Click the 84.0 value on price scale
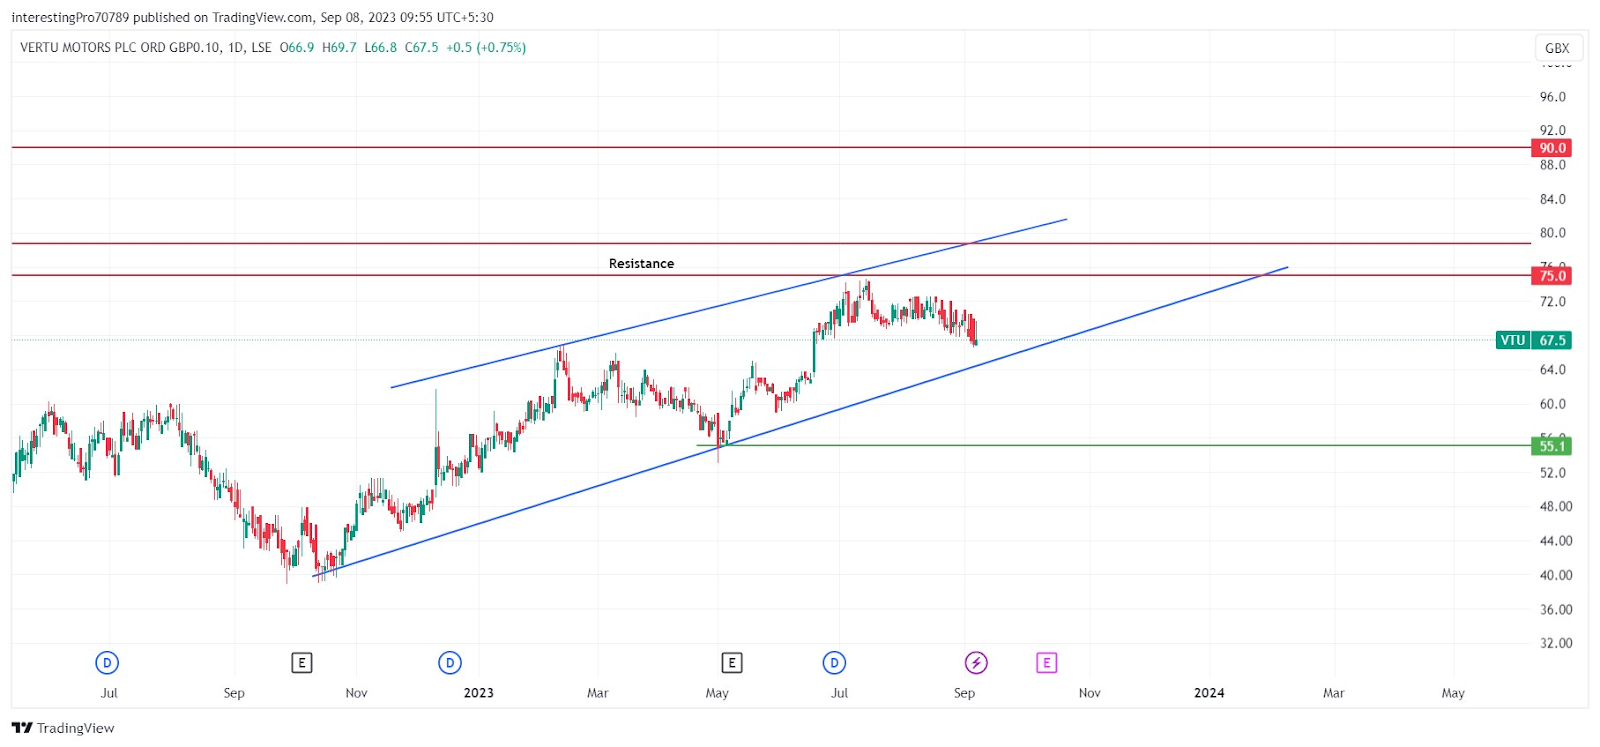Viewport: 1600px width, 747px height. [1553, 199]
